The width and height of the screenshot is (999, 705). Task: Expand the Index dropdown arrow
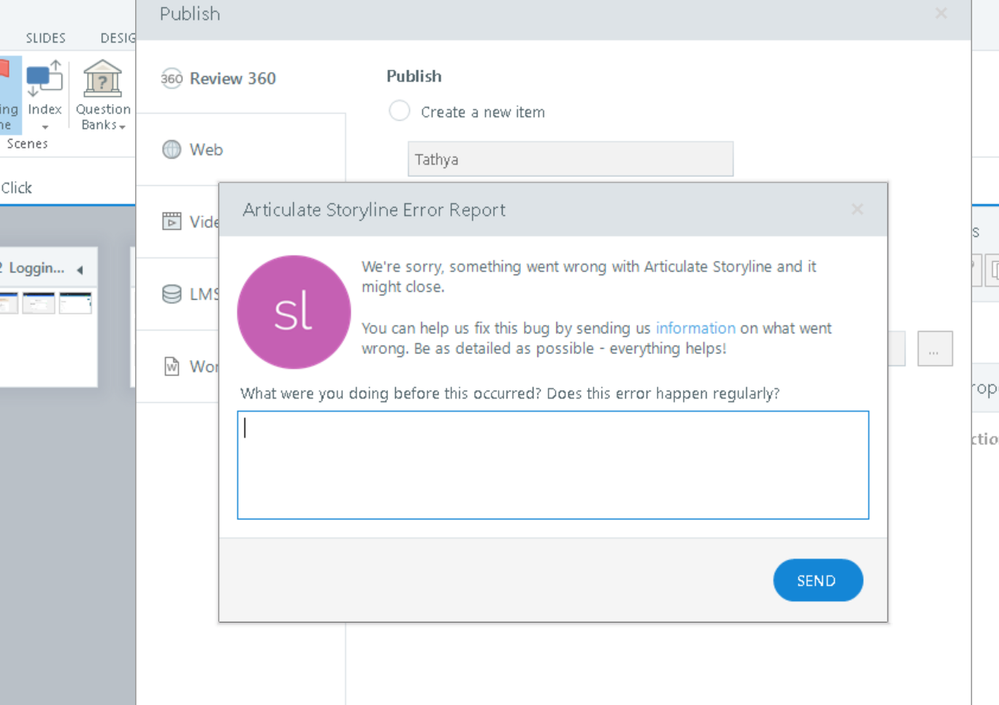point(44,127)
